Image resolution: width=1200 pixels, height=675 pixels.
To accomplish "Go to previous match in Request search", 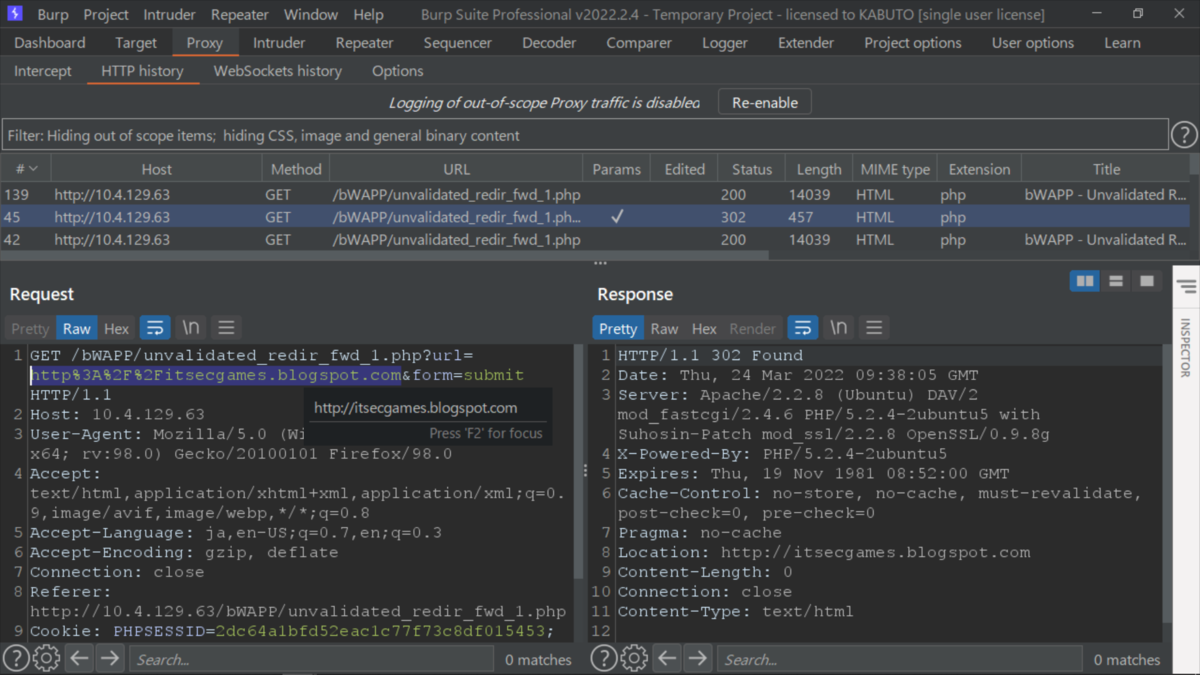I will click(79, 658).
